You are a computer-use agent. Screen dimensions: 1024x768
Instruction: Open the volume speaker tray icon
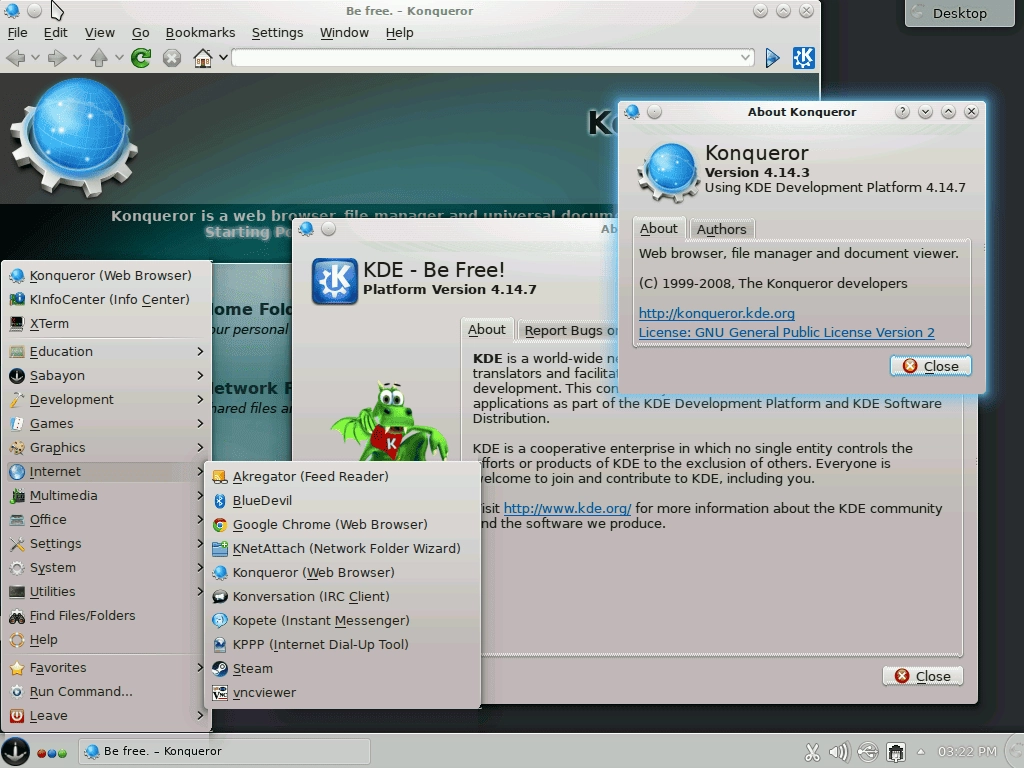coord(839,752)
